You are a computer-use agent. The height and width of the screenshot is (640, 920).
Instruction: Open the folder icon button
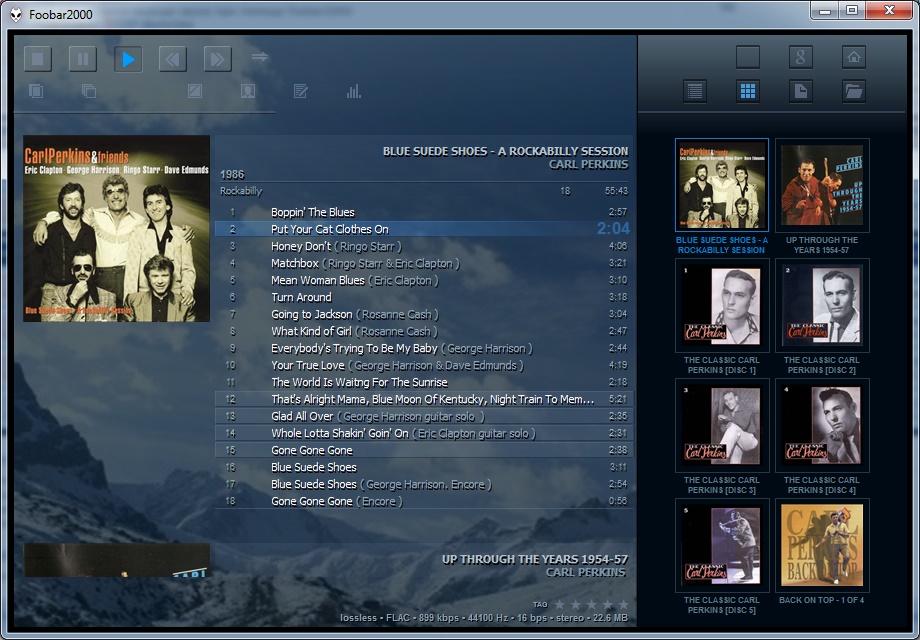(x=854, y=91)
